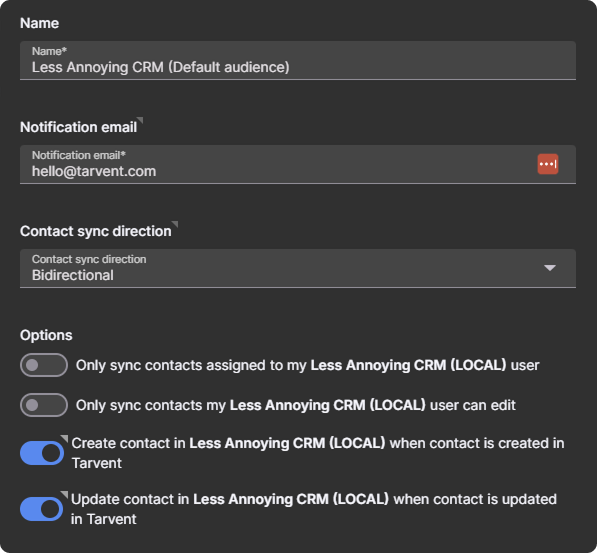This screenshot has height=553, width=597.
Task: Click the Name section heading
Action: [x=39, y=23]
